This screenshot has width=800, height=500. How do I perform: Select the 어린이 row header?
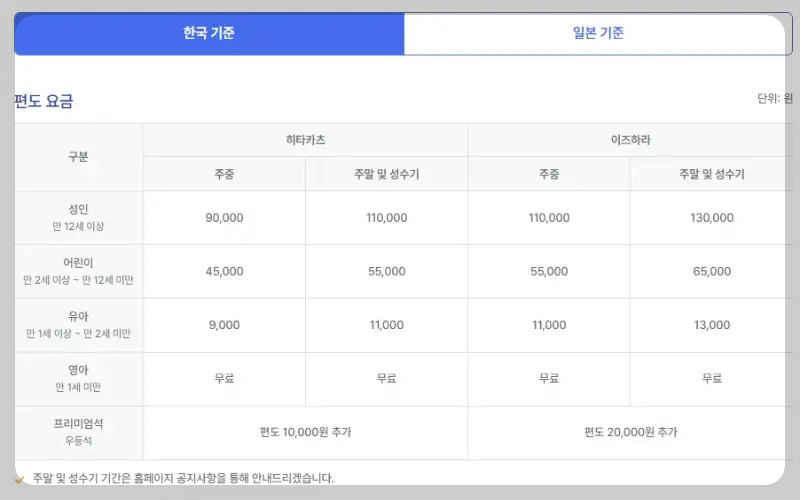(x=79, y=271)
